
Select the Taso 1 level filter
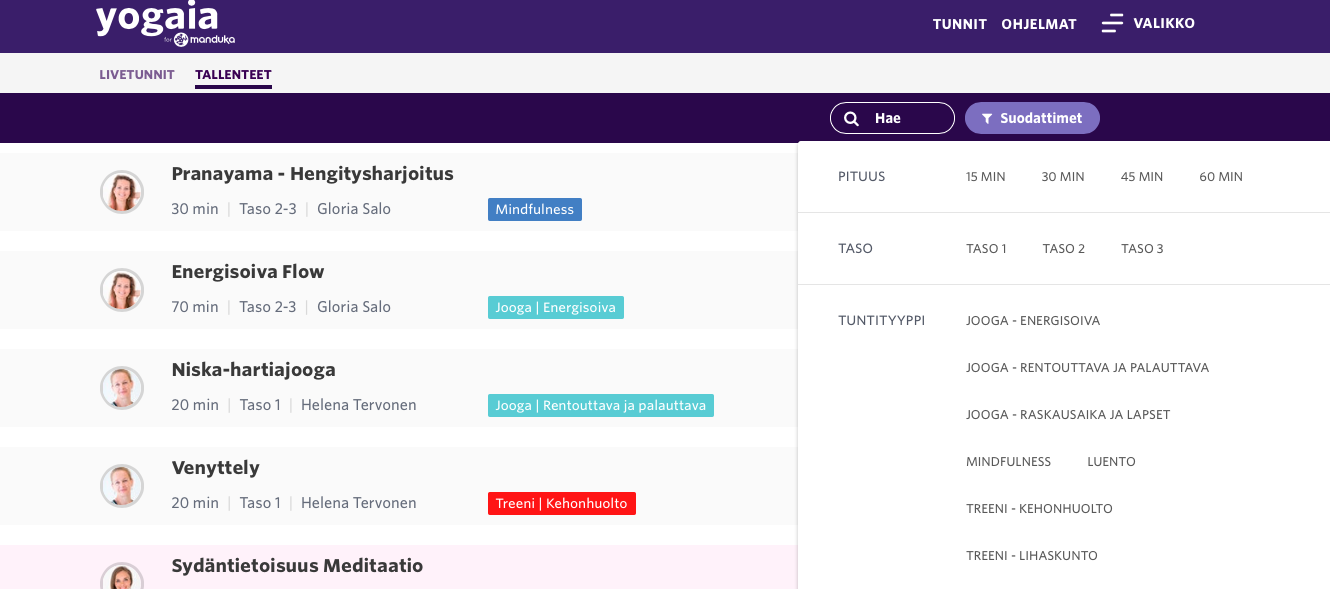pyautogui.click(x=986, y=249)
